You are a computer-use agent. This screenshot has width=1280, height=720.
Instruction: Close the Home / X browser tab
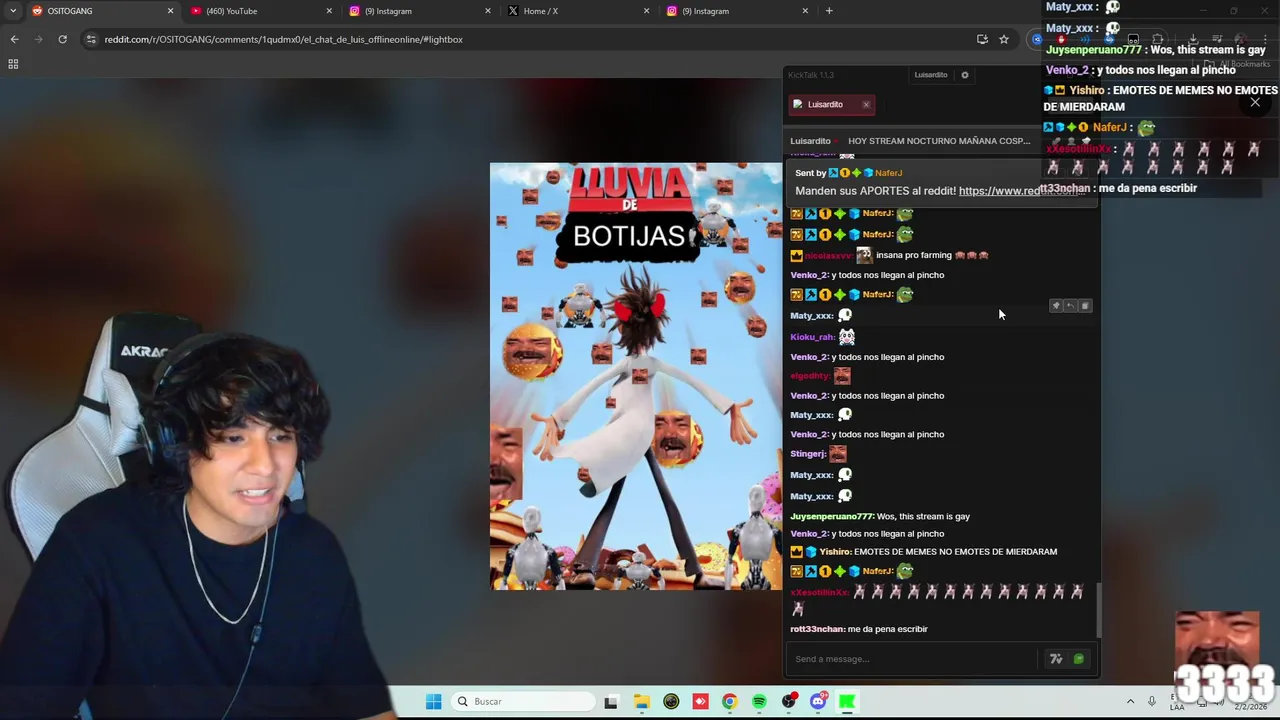tap(647, 11)
